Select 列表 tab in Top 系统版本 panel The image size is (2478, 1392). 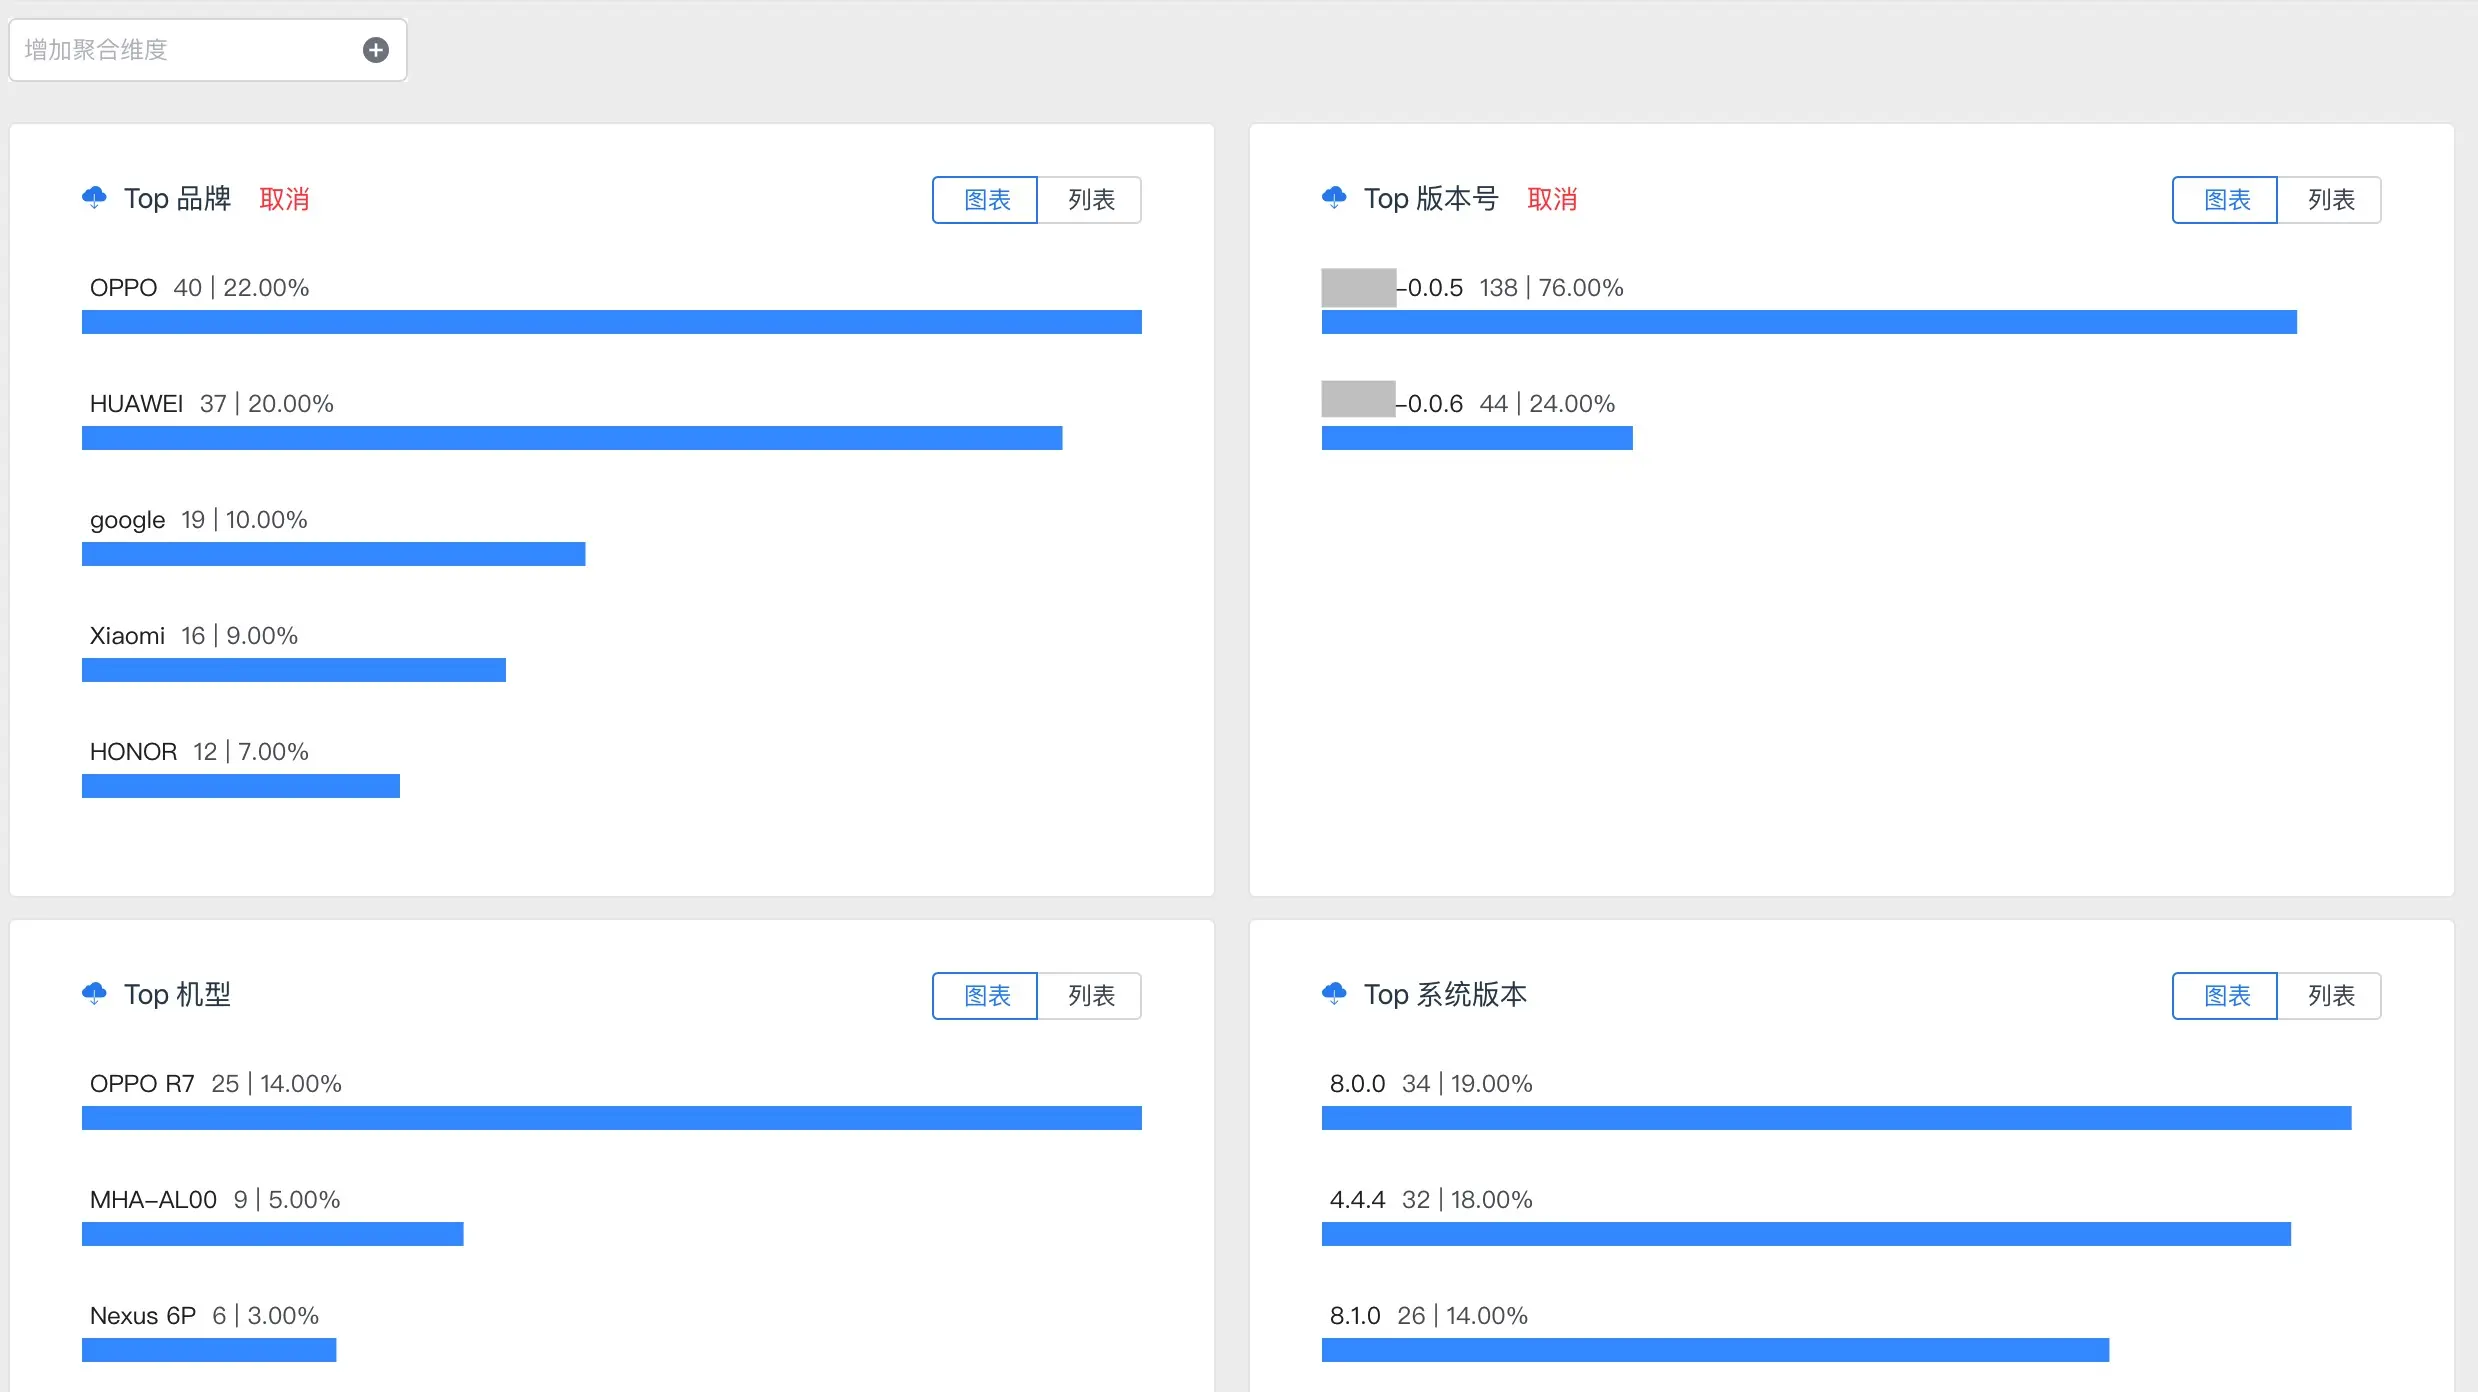point(2330,996)
